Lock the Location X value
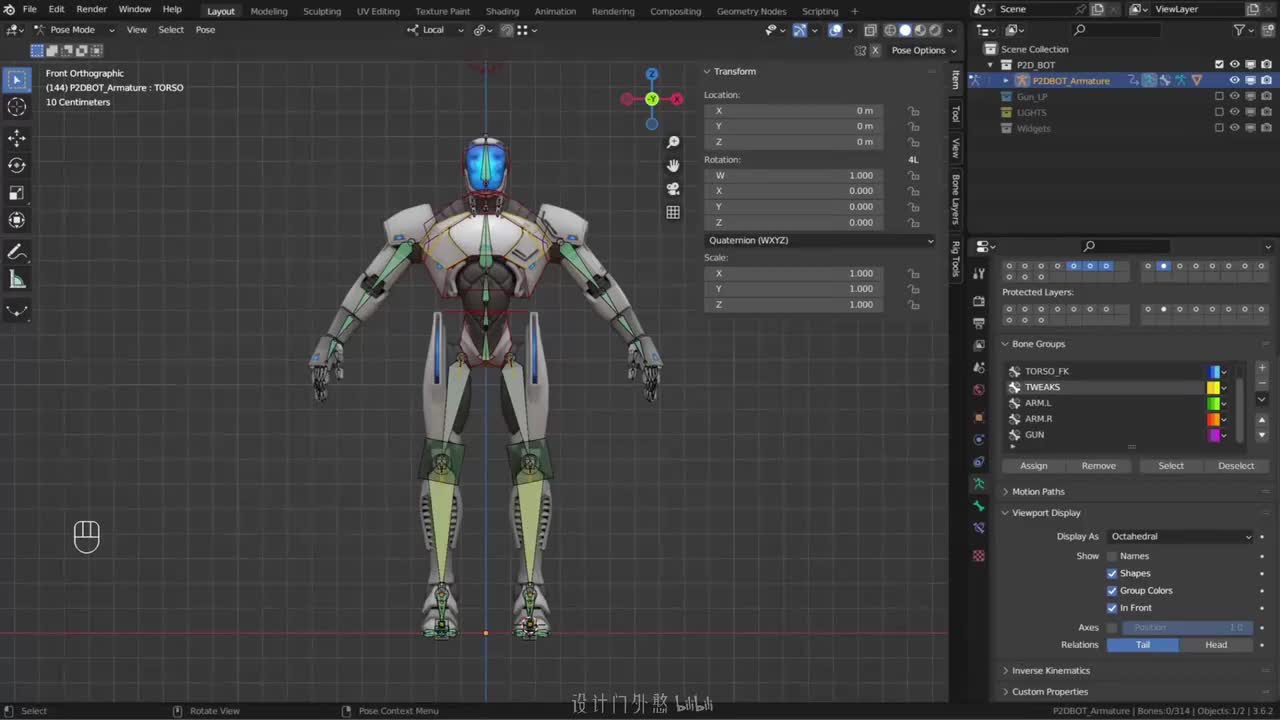 (913, 111)
